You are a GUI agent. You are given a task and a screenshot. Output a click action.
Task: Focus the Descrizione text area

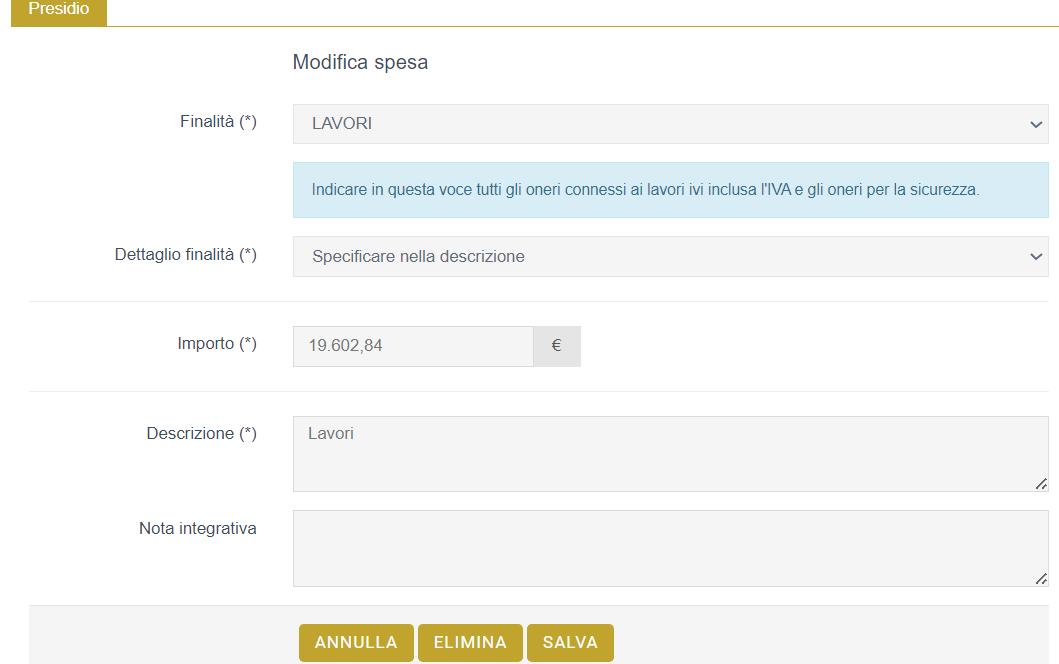pos(671,454)
